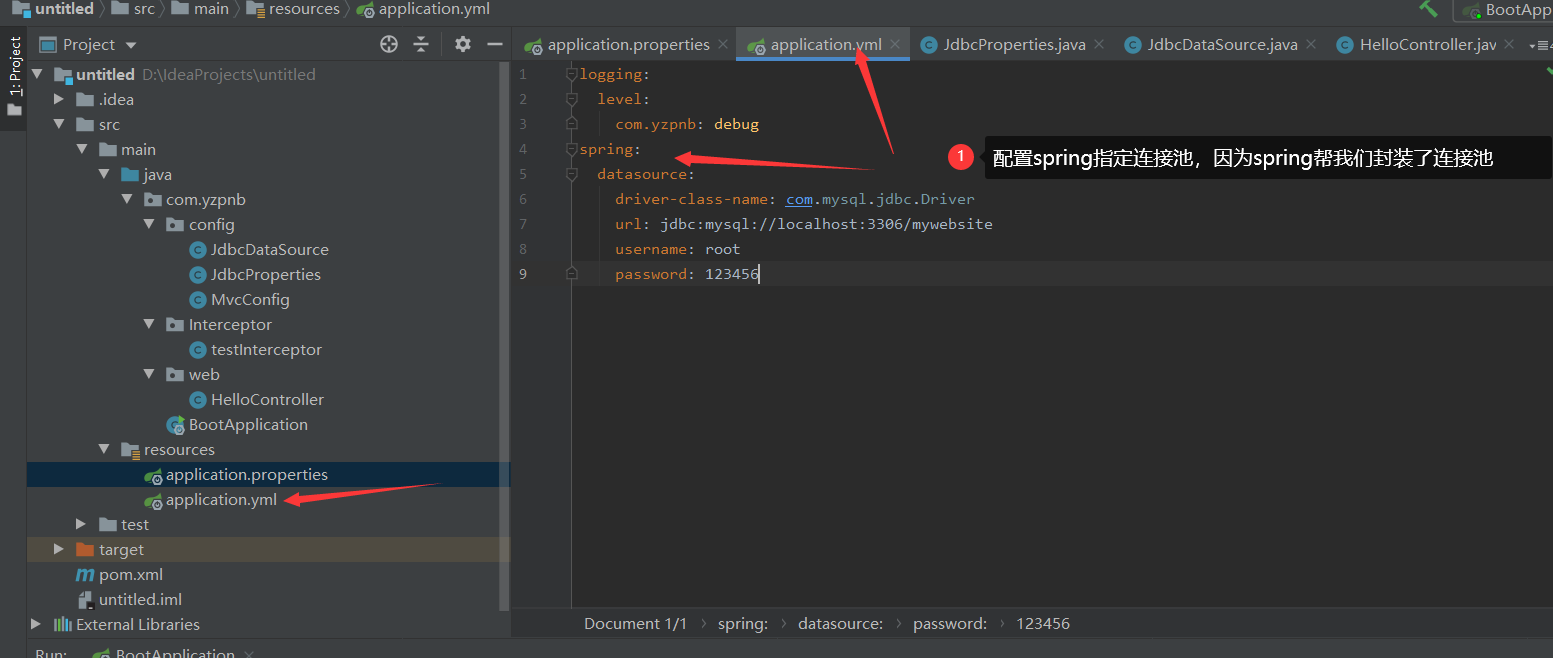
Task: Expand the target folder
Action: [59, 549]
